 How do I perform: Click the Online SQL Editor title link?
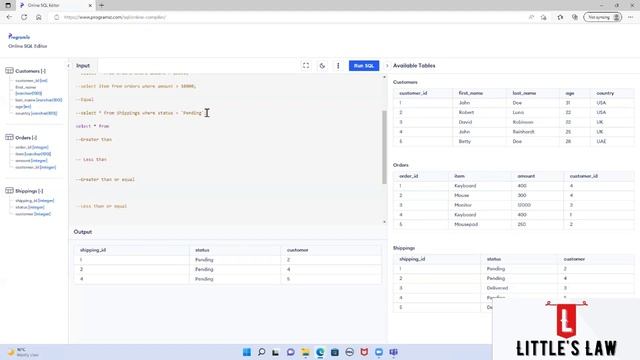(x=28, y=46)
